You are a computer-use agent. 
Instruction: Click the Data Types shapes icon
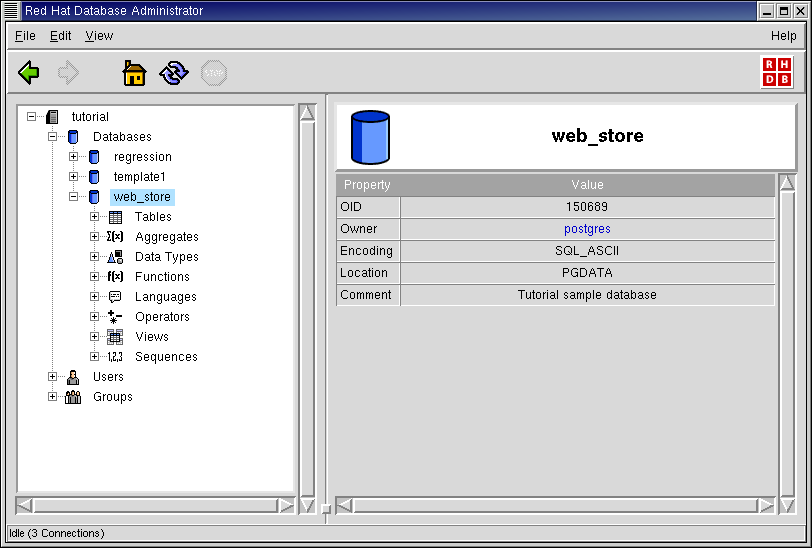pyautogui.click(x=115, y=256)
